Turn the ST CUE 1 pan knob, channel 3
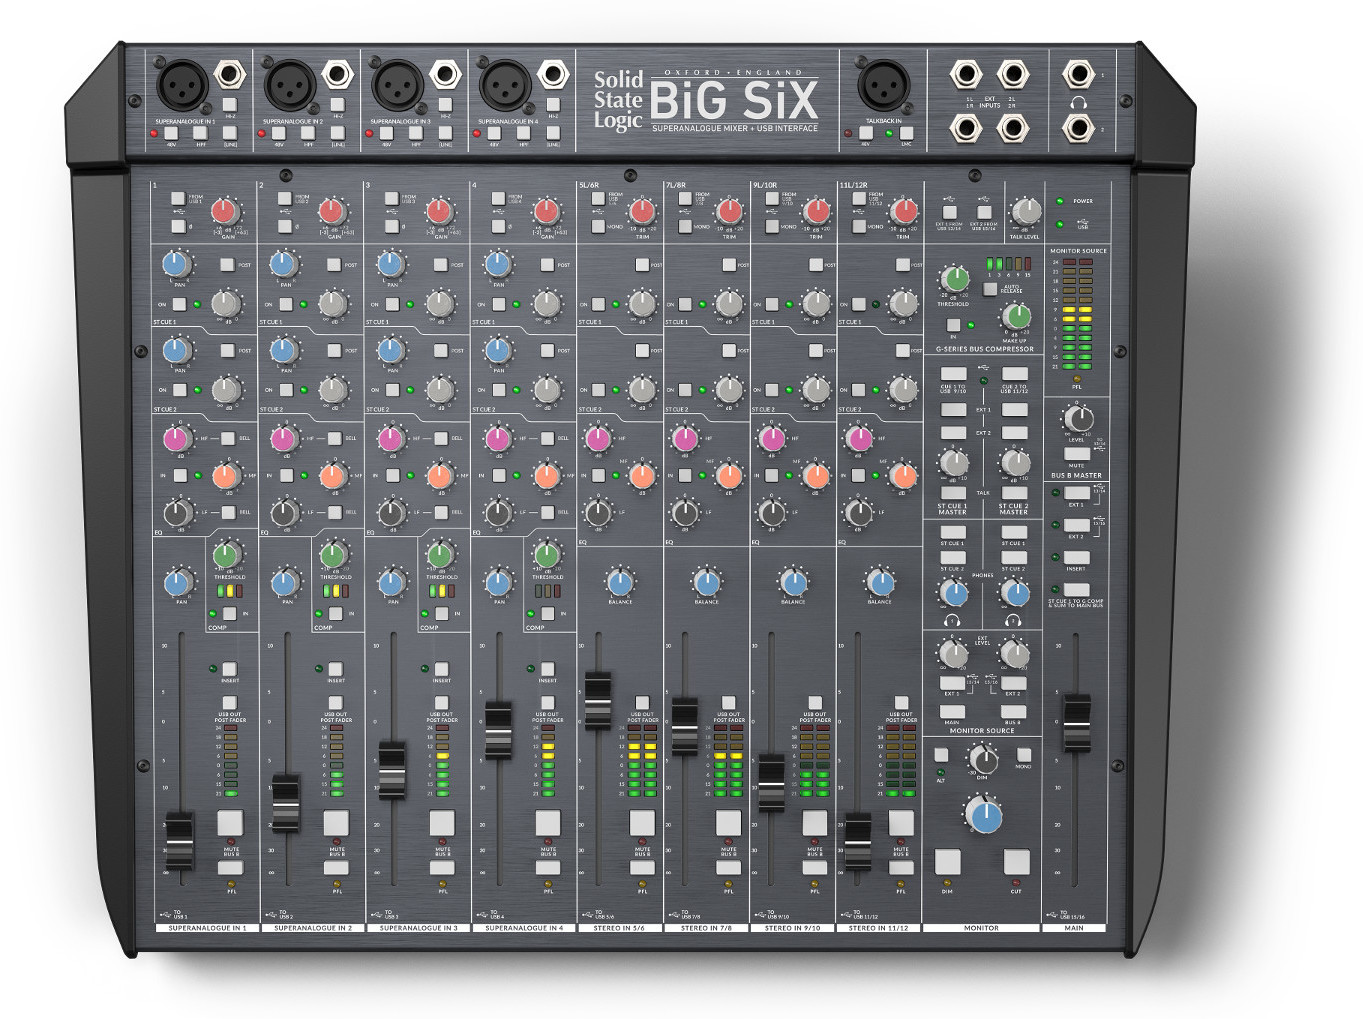This screenshot has height=1019, width=1363. (x=391, y=265)
